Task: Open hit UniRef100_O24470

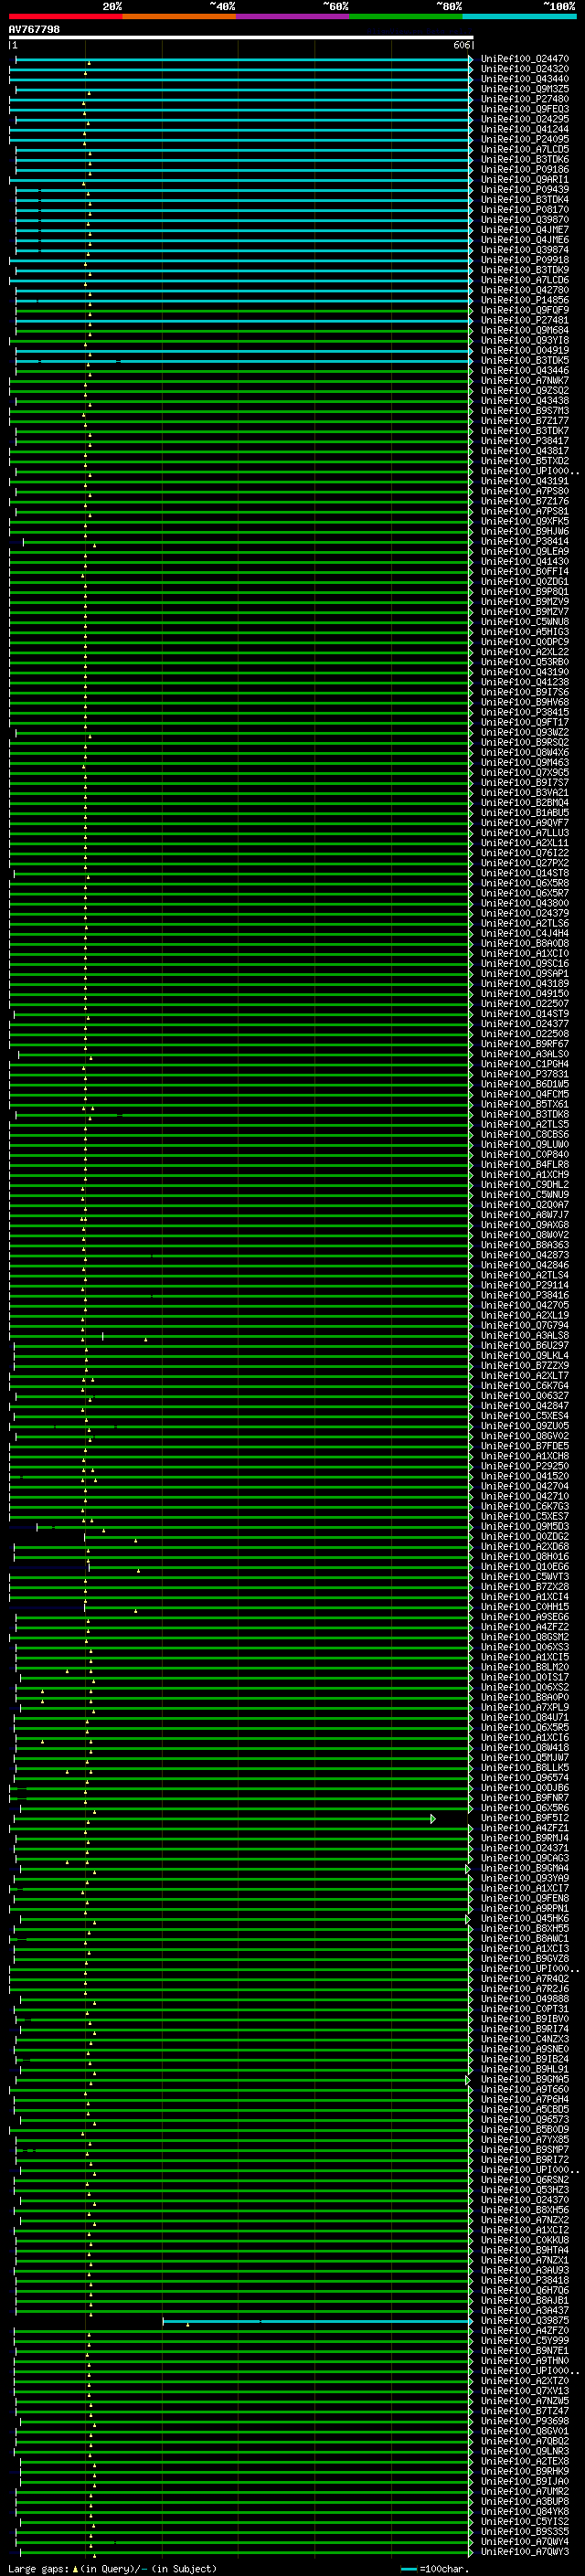Action: [x=525, y=59]
